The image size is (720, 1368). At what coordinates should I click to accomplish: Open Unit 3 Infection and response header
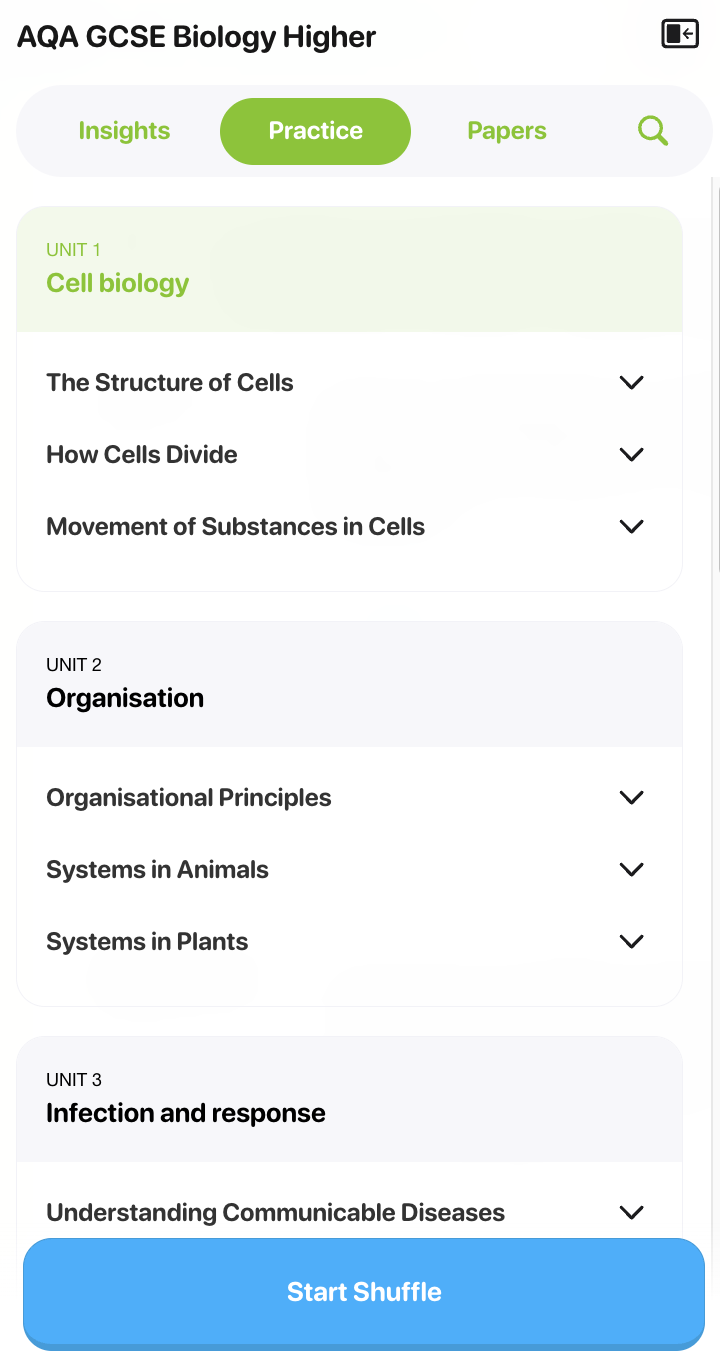(349, 1099)
